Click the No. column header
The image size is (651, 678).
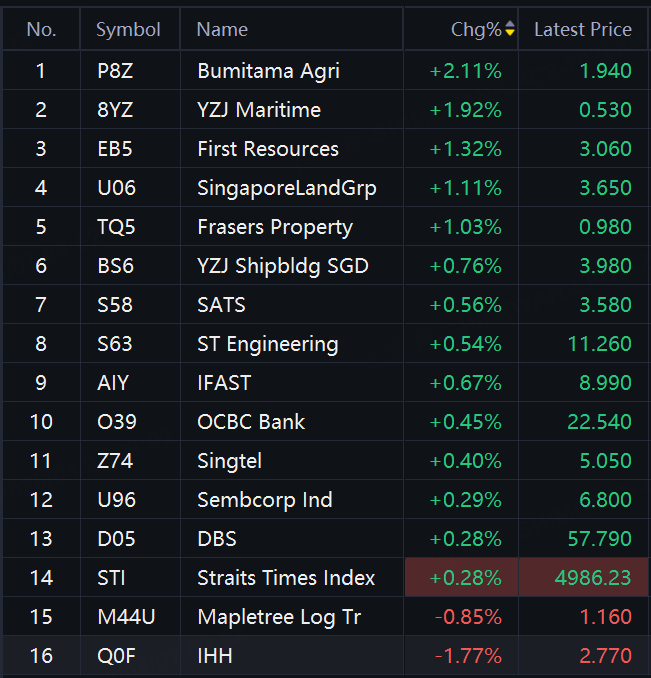(x=41, y=29)
